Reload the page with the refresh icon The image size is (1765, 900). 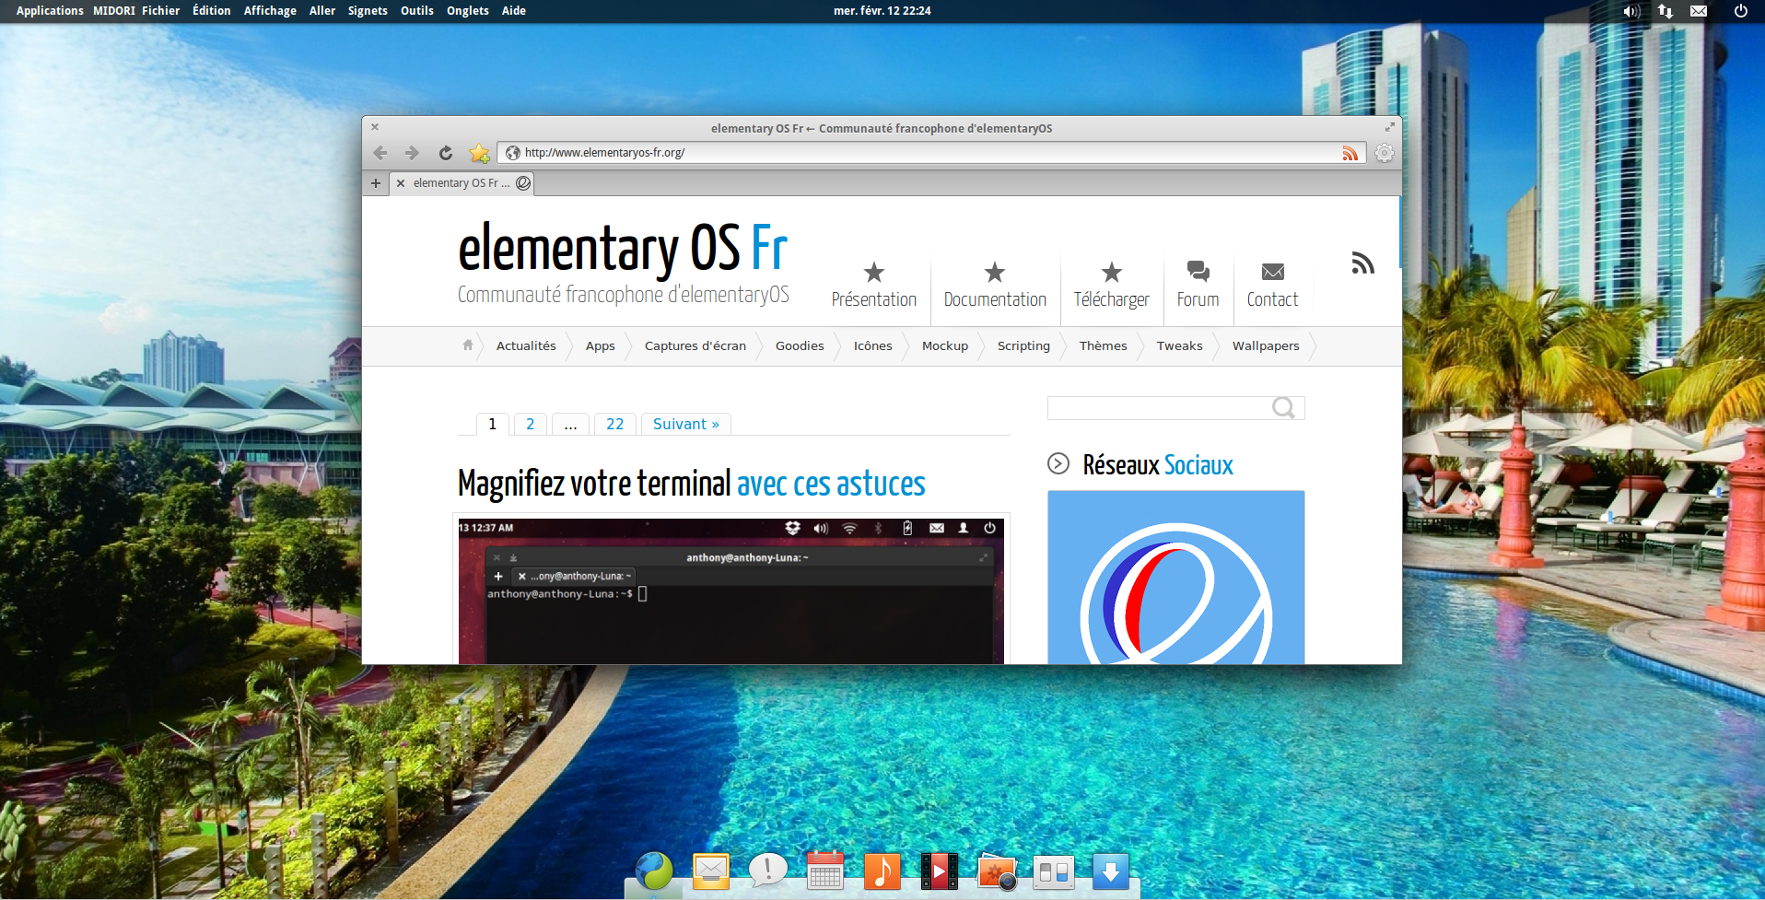pos(446,153)
